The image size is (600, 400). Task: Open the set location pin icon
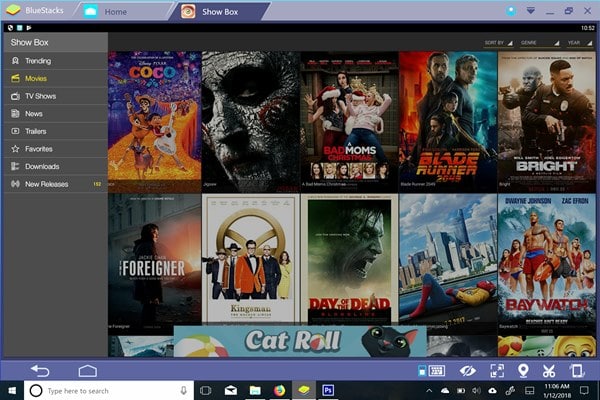pos(523,371)
